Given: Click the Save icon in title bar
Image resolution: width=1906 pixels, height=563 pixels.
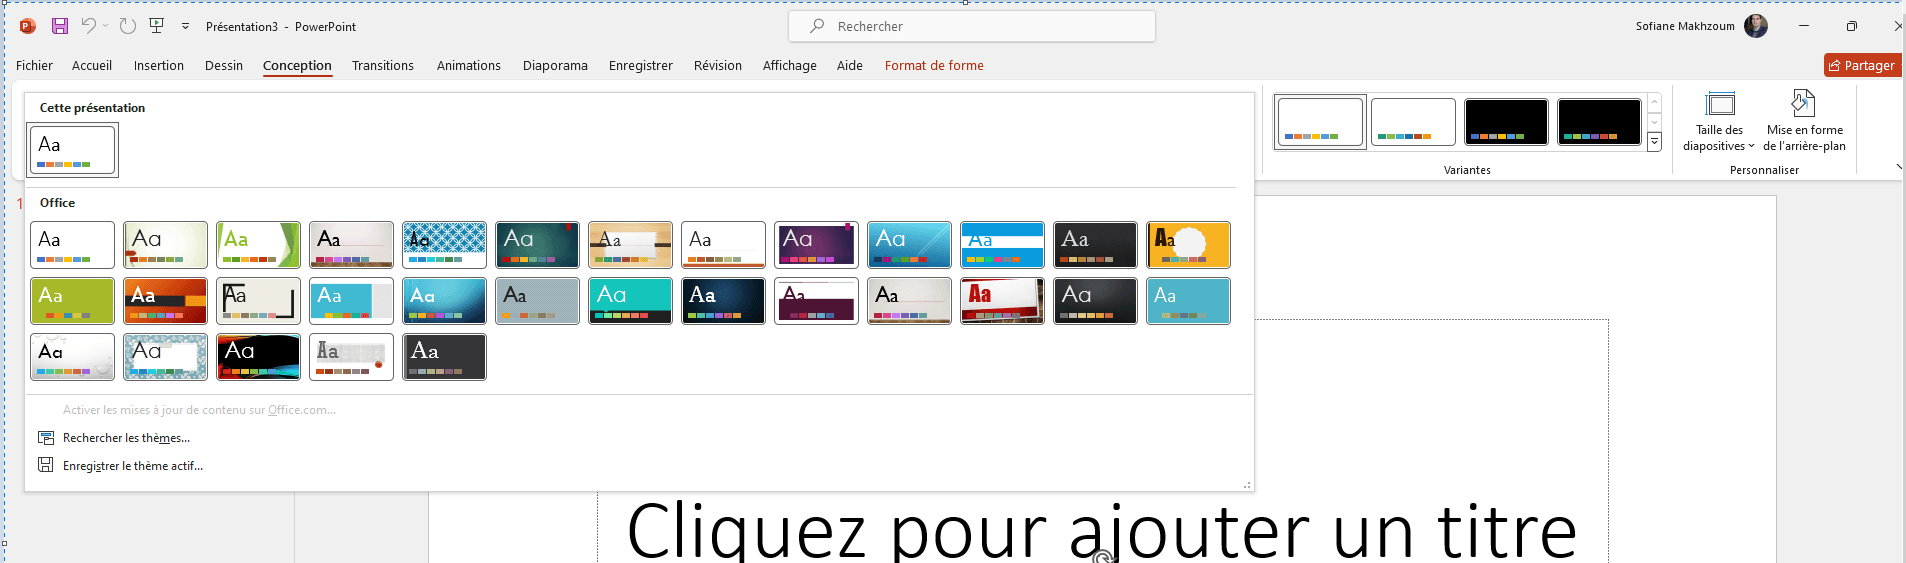Looking at the screenshot, I should tap(60, 26).
